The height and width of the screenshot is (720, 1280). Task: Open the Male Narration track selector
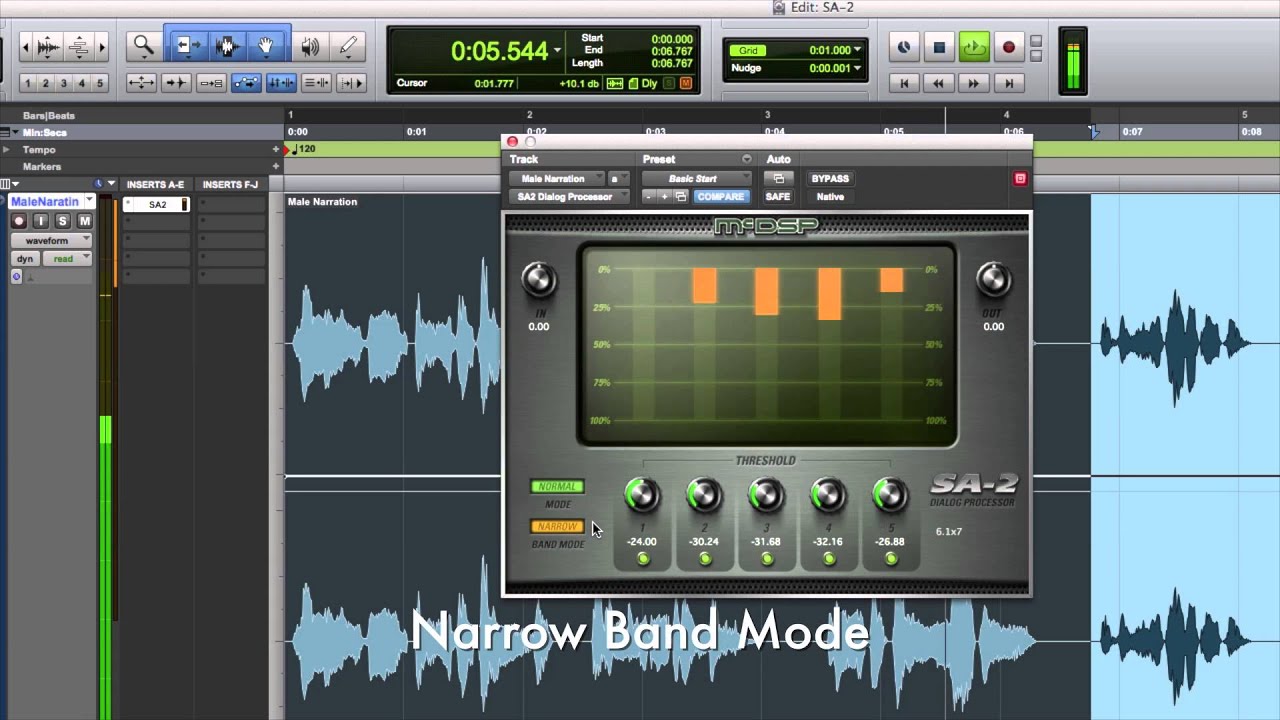coord(557,178)
